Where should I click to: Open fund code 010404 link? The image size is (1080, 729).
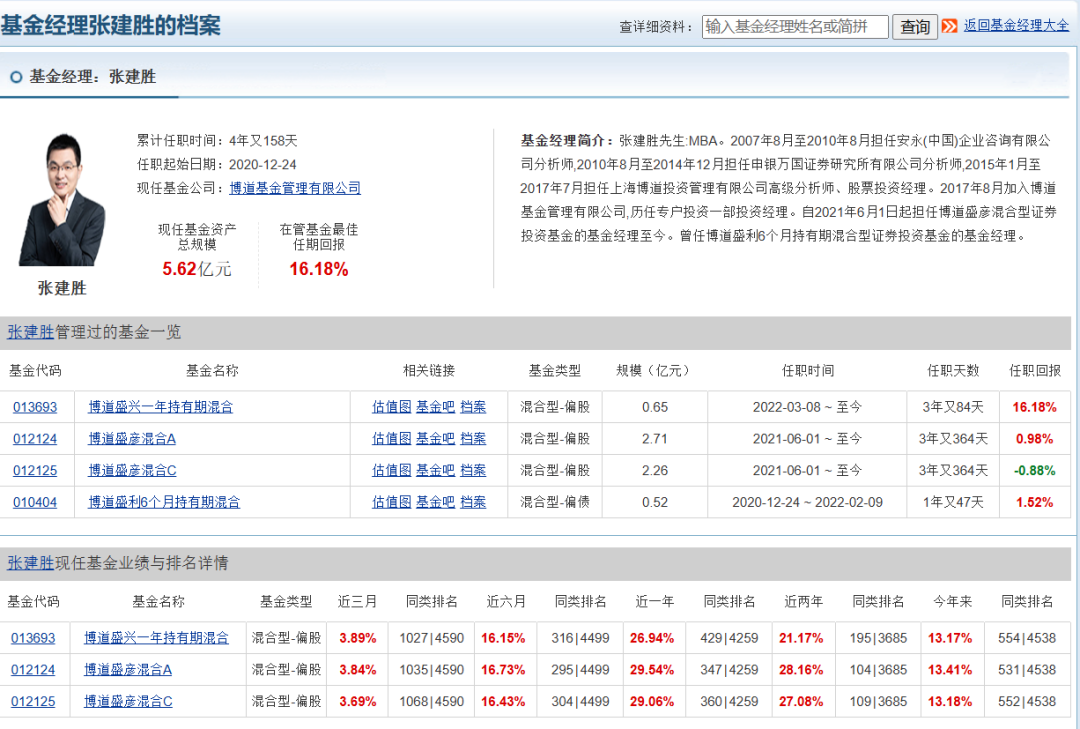click(35, 502)
